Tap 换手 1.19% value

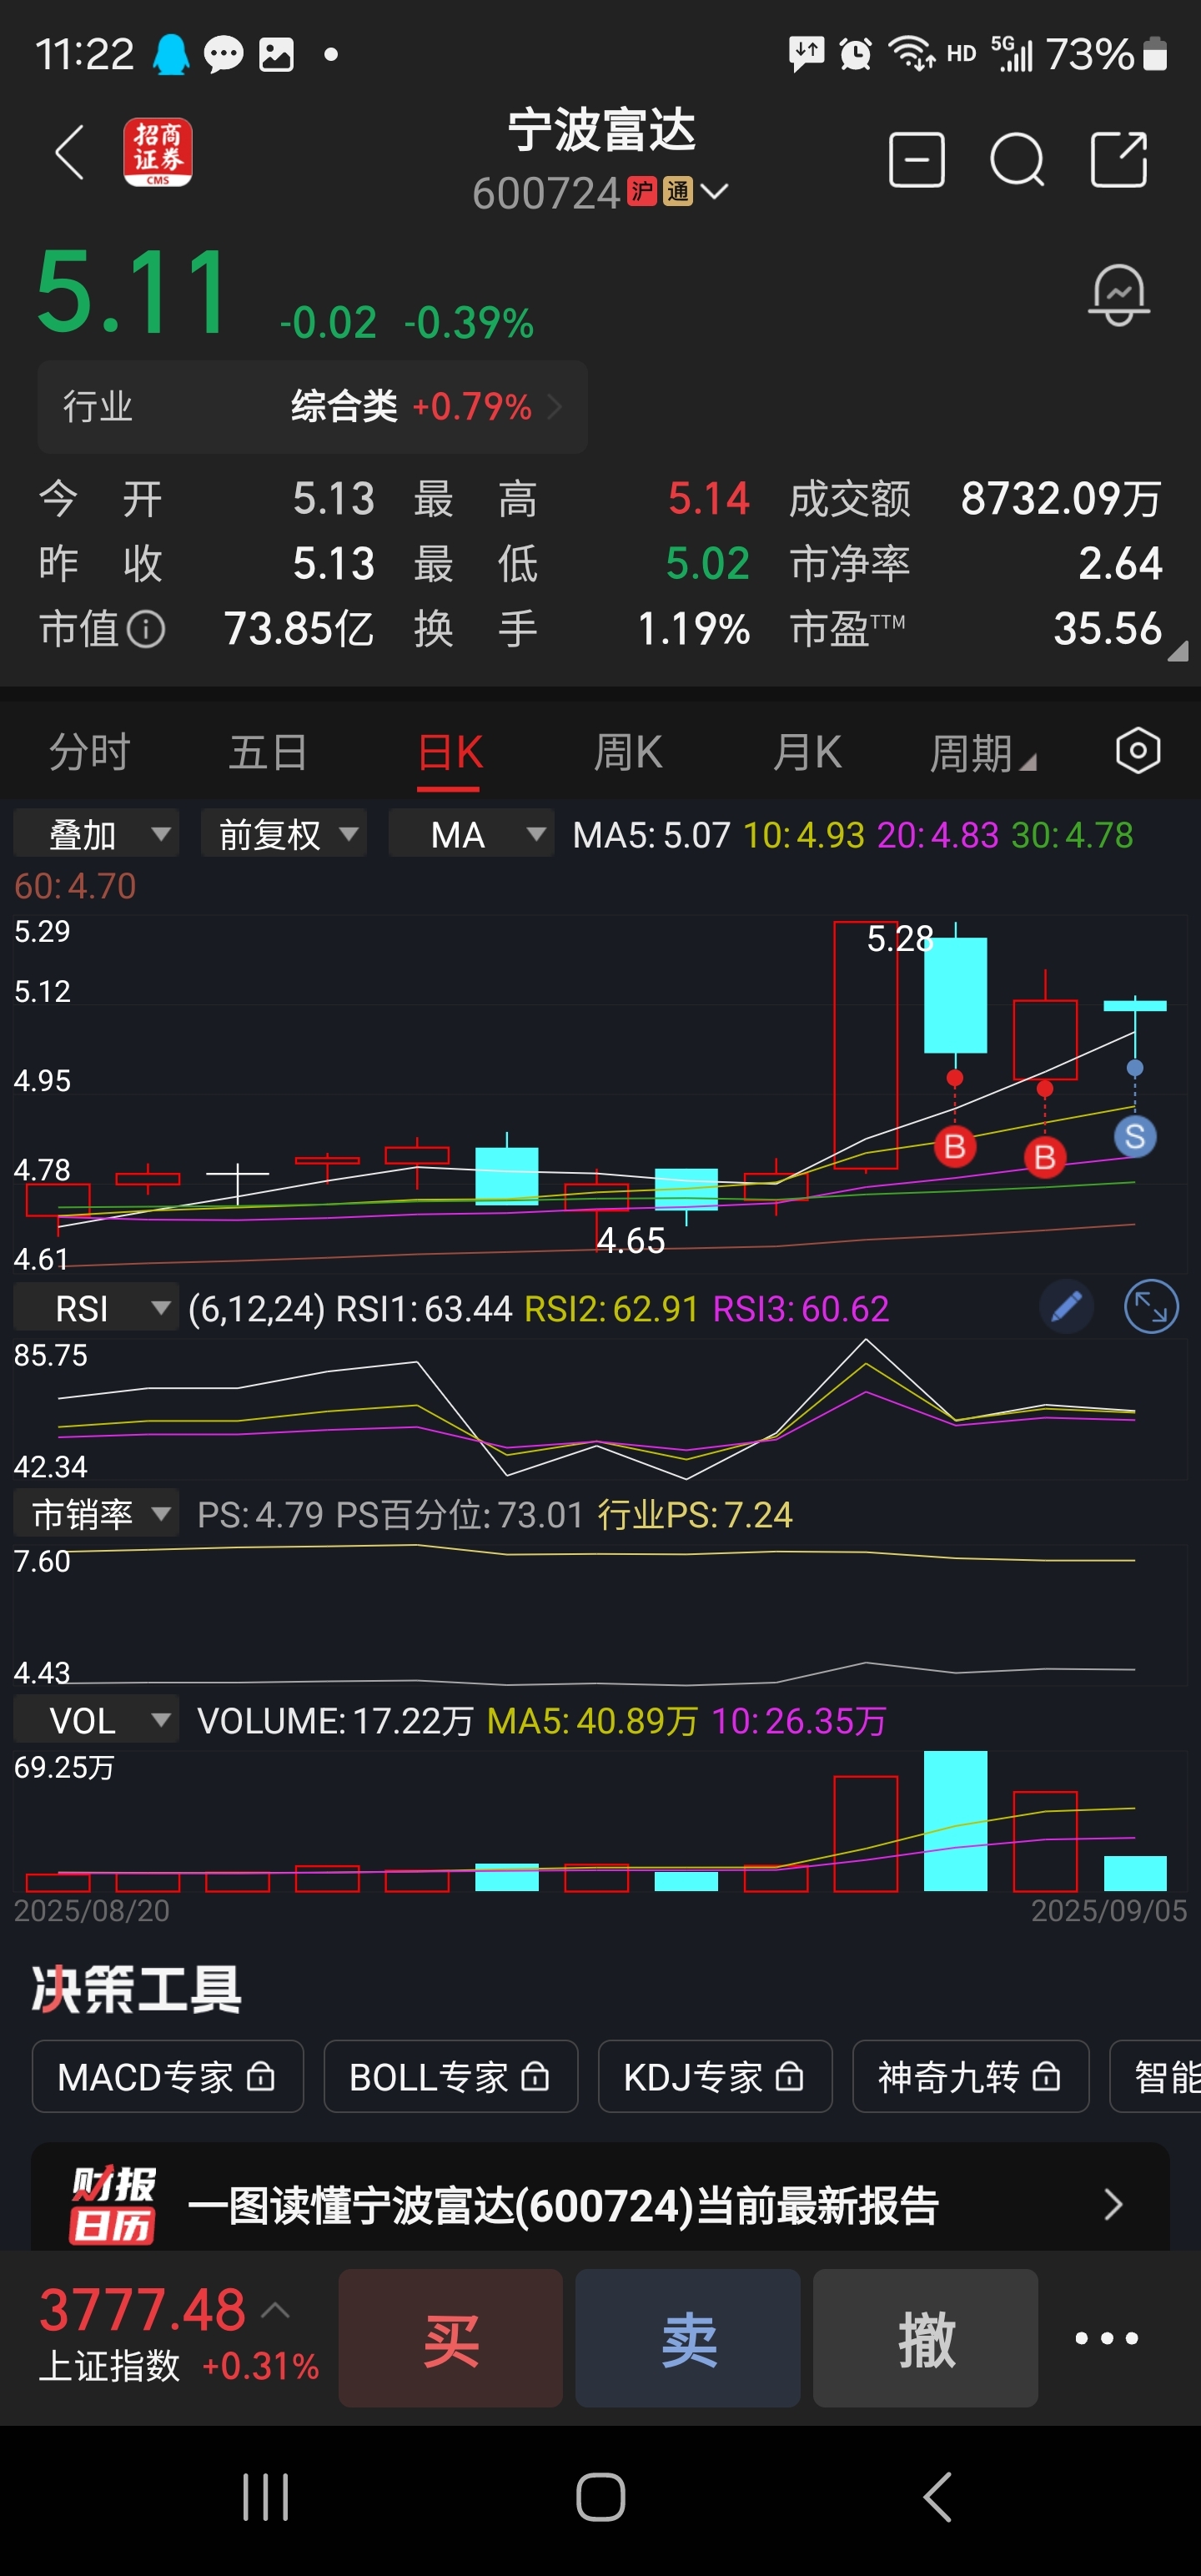tap(693, 629)
